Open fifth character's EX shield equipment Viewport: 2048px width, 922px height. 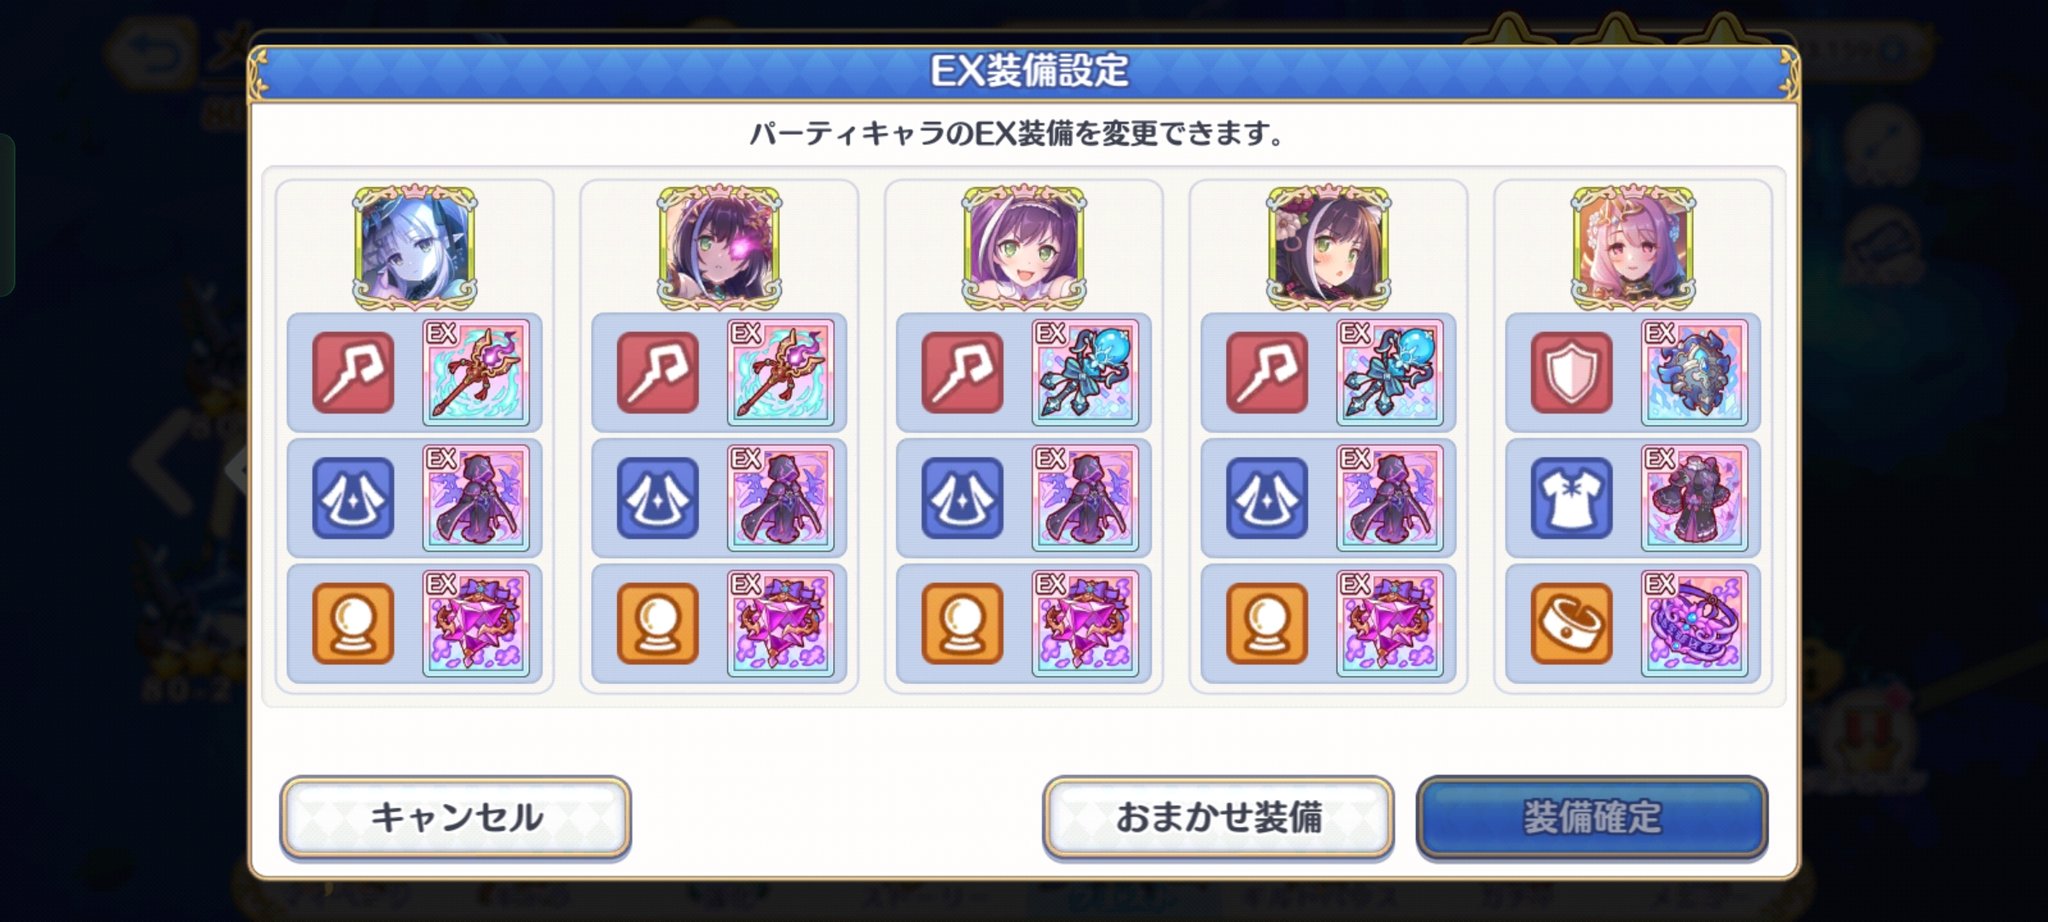[x=1695, y=372]
